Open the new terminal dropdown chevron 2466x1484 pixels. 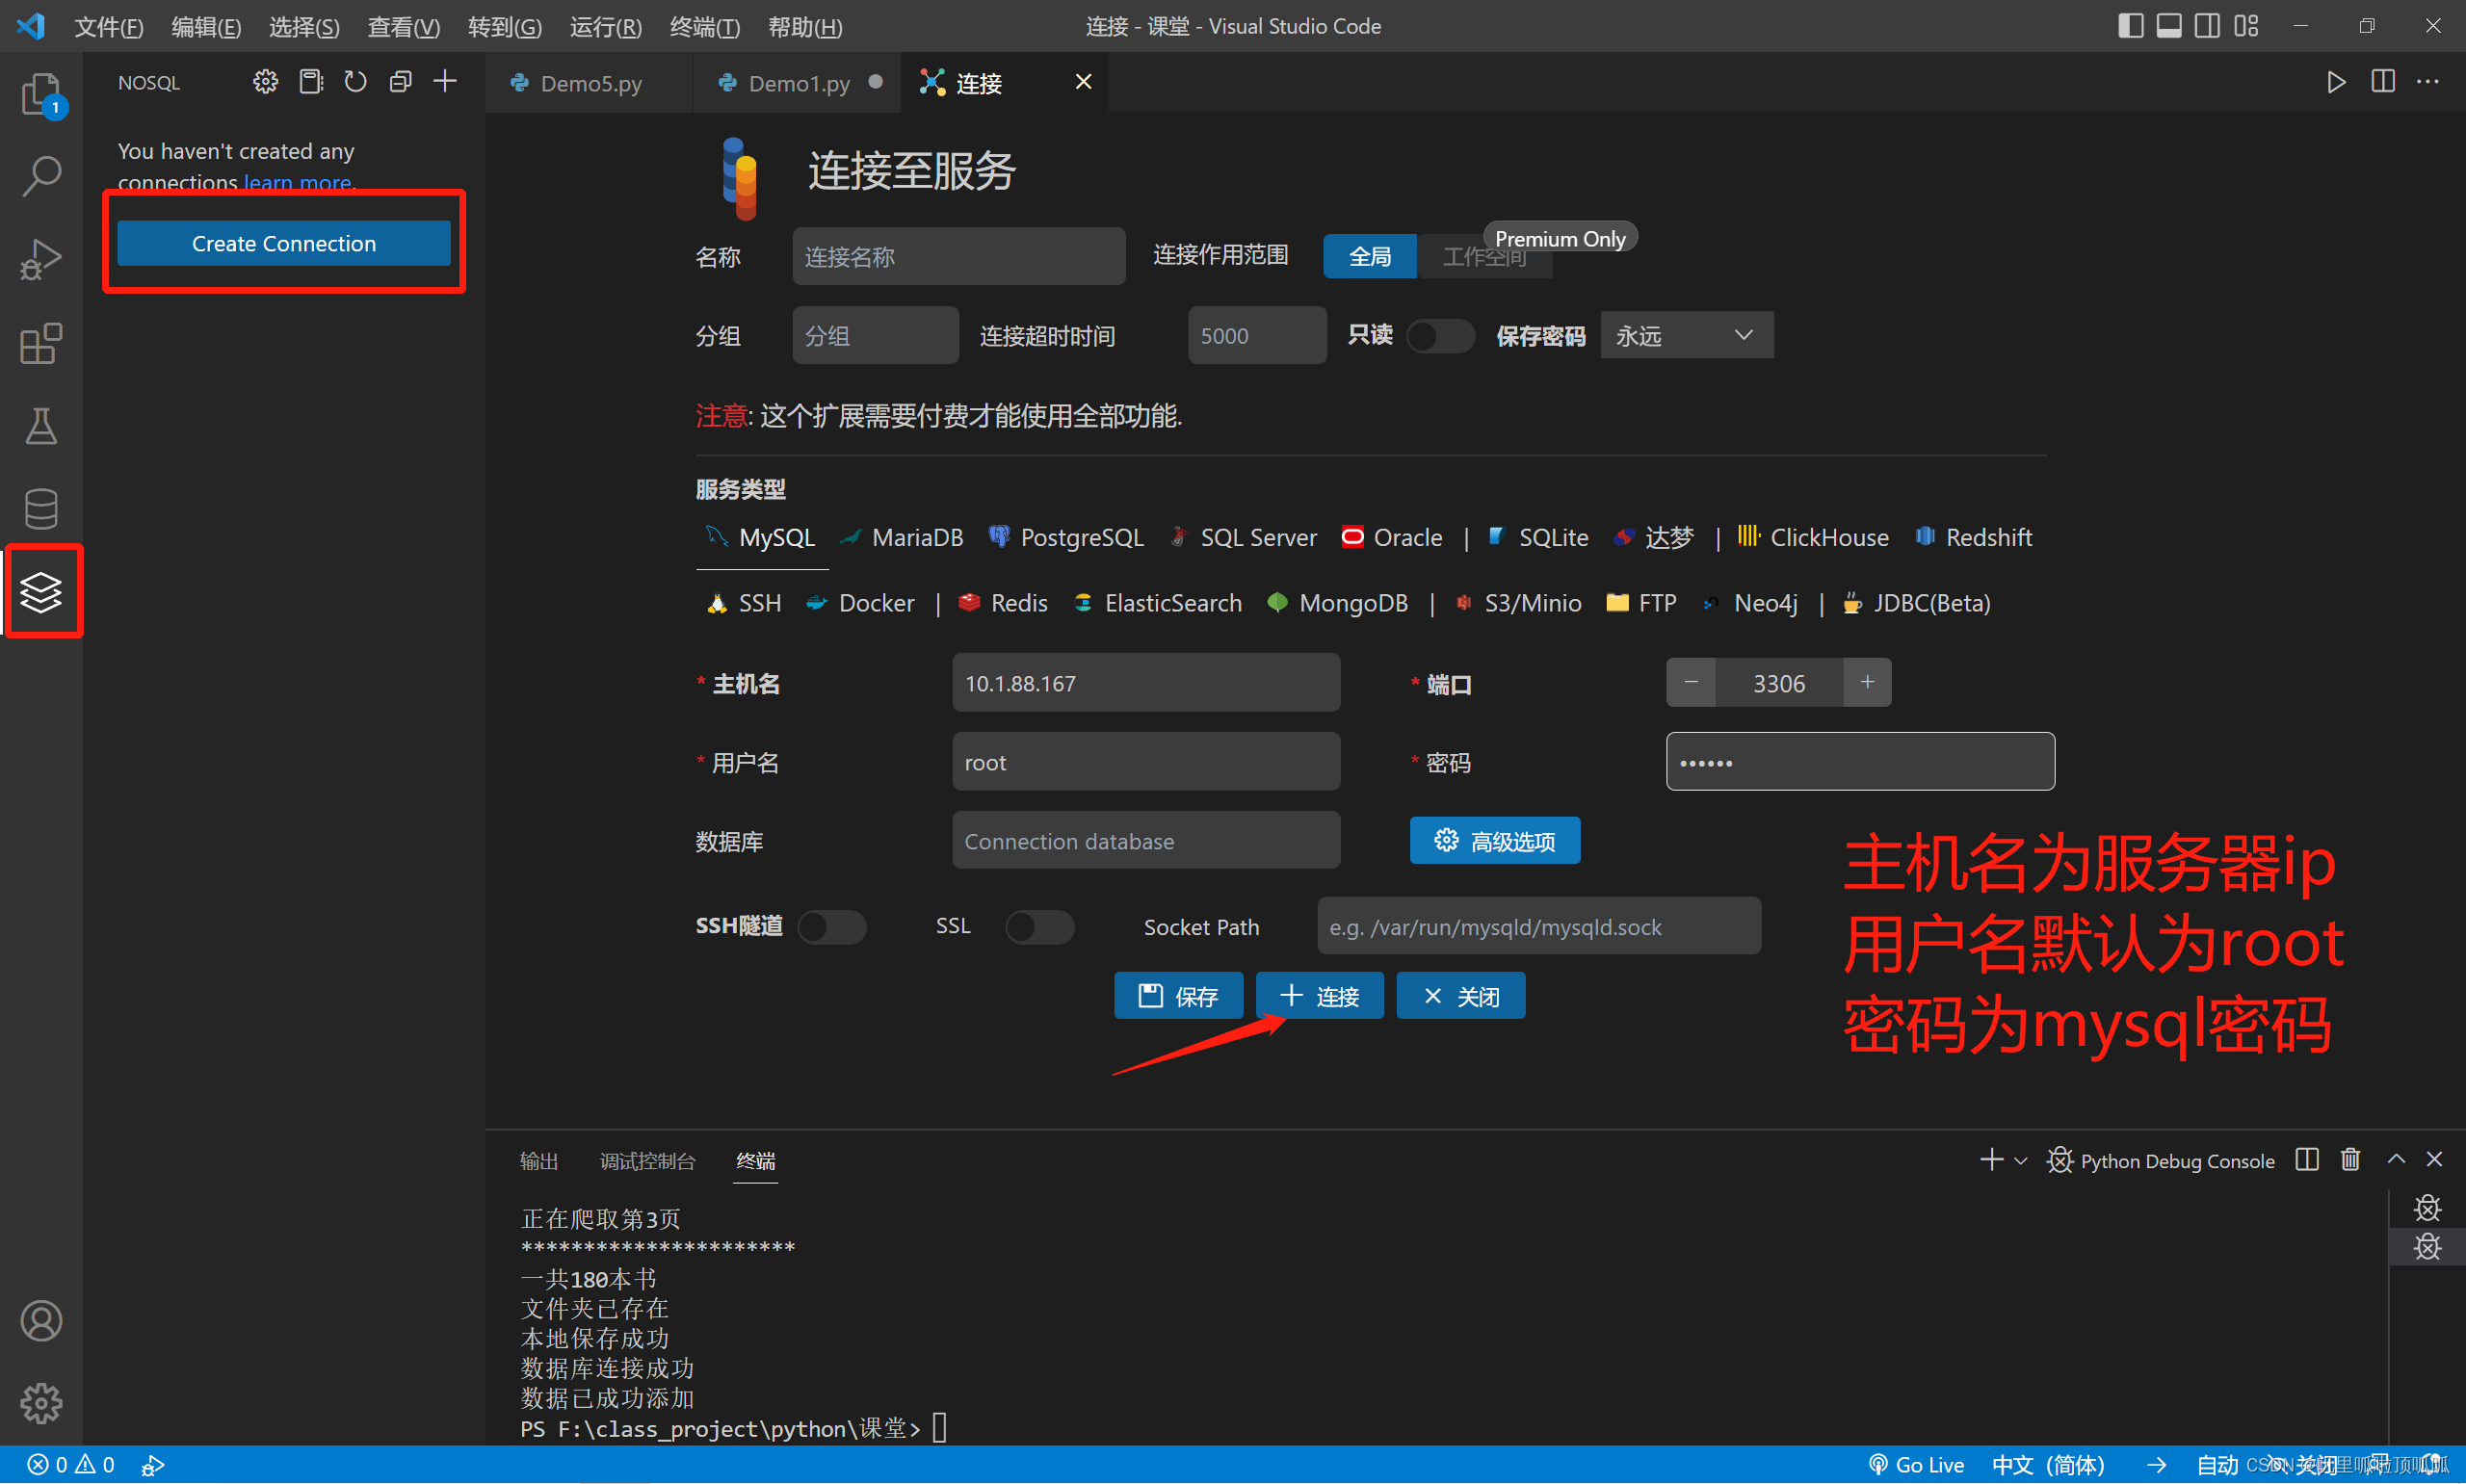pyautogui.click(x=2020, y=1161)
